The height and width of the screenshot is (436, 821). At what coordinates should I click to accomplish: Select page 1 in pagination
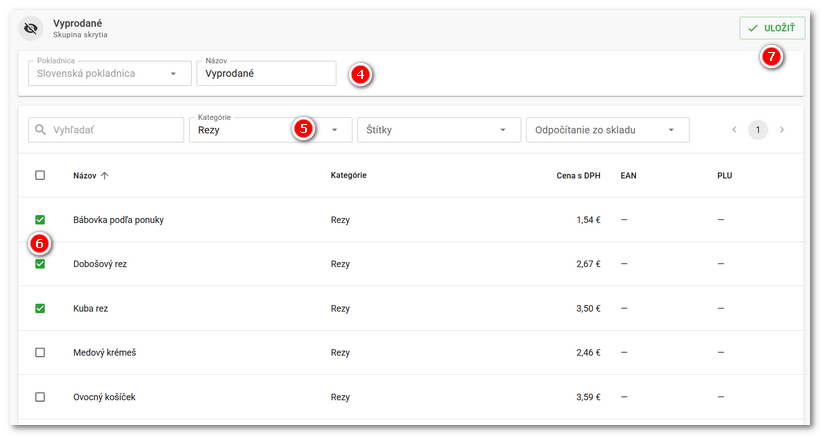click(x=758, y=130)
